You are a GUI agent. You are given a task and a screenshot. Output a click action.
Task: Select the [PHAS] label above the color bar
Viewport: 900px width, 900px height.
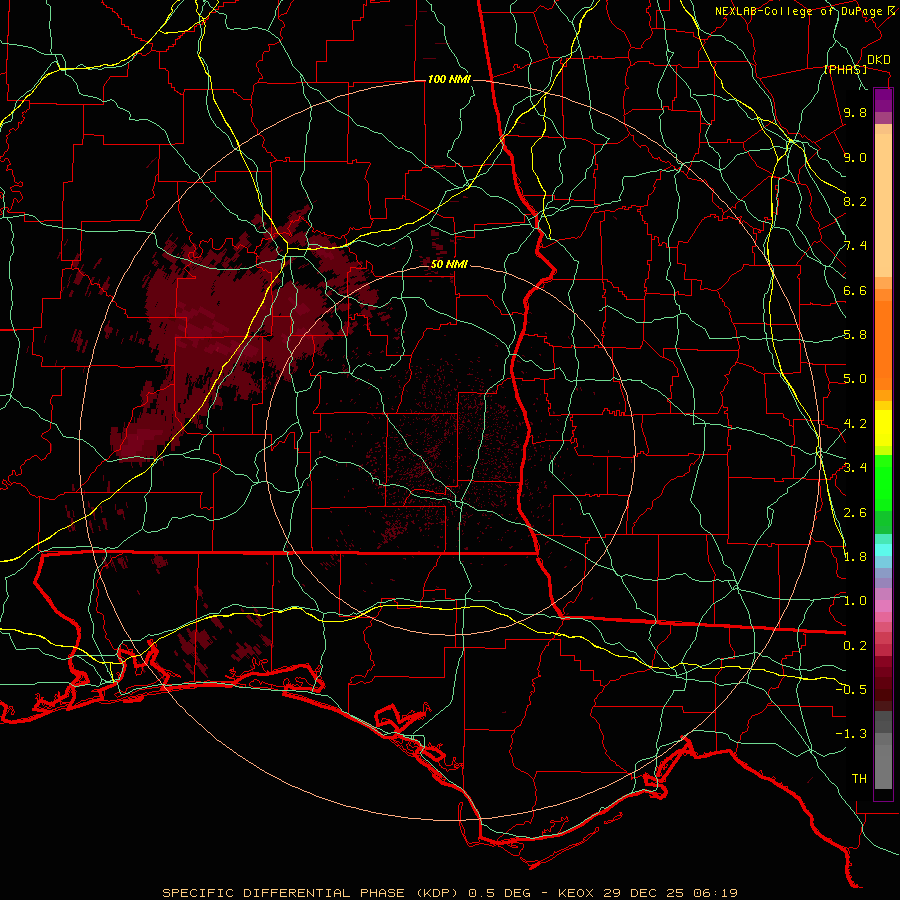(x=845, y=70)
